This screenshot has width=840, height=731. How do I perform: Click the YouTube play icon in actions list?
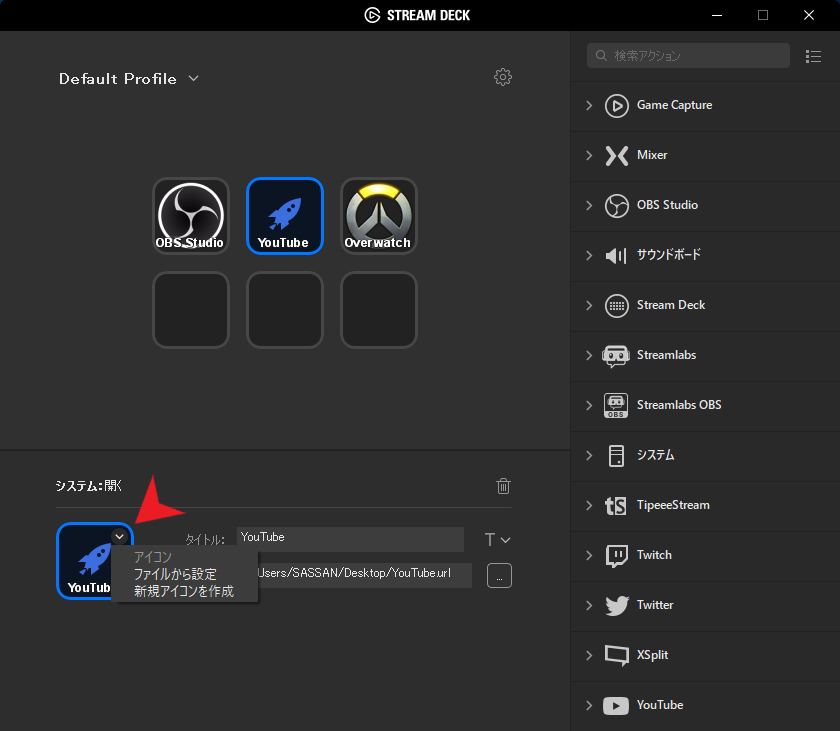616,706
